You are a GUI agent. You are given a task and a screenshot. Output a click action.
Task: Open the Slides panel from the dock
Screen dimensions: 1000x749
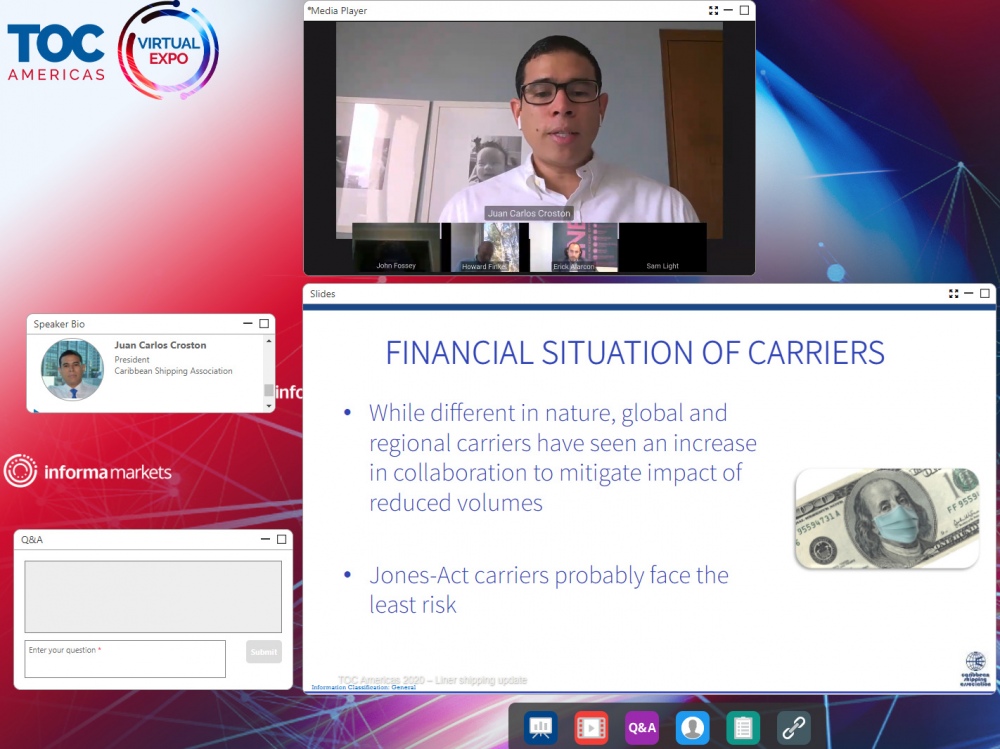point(541,727)
